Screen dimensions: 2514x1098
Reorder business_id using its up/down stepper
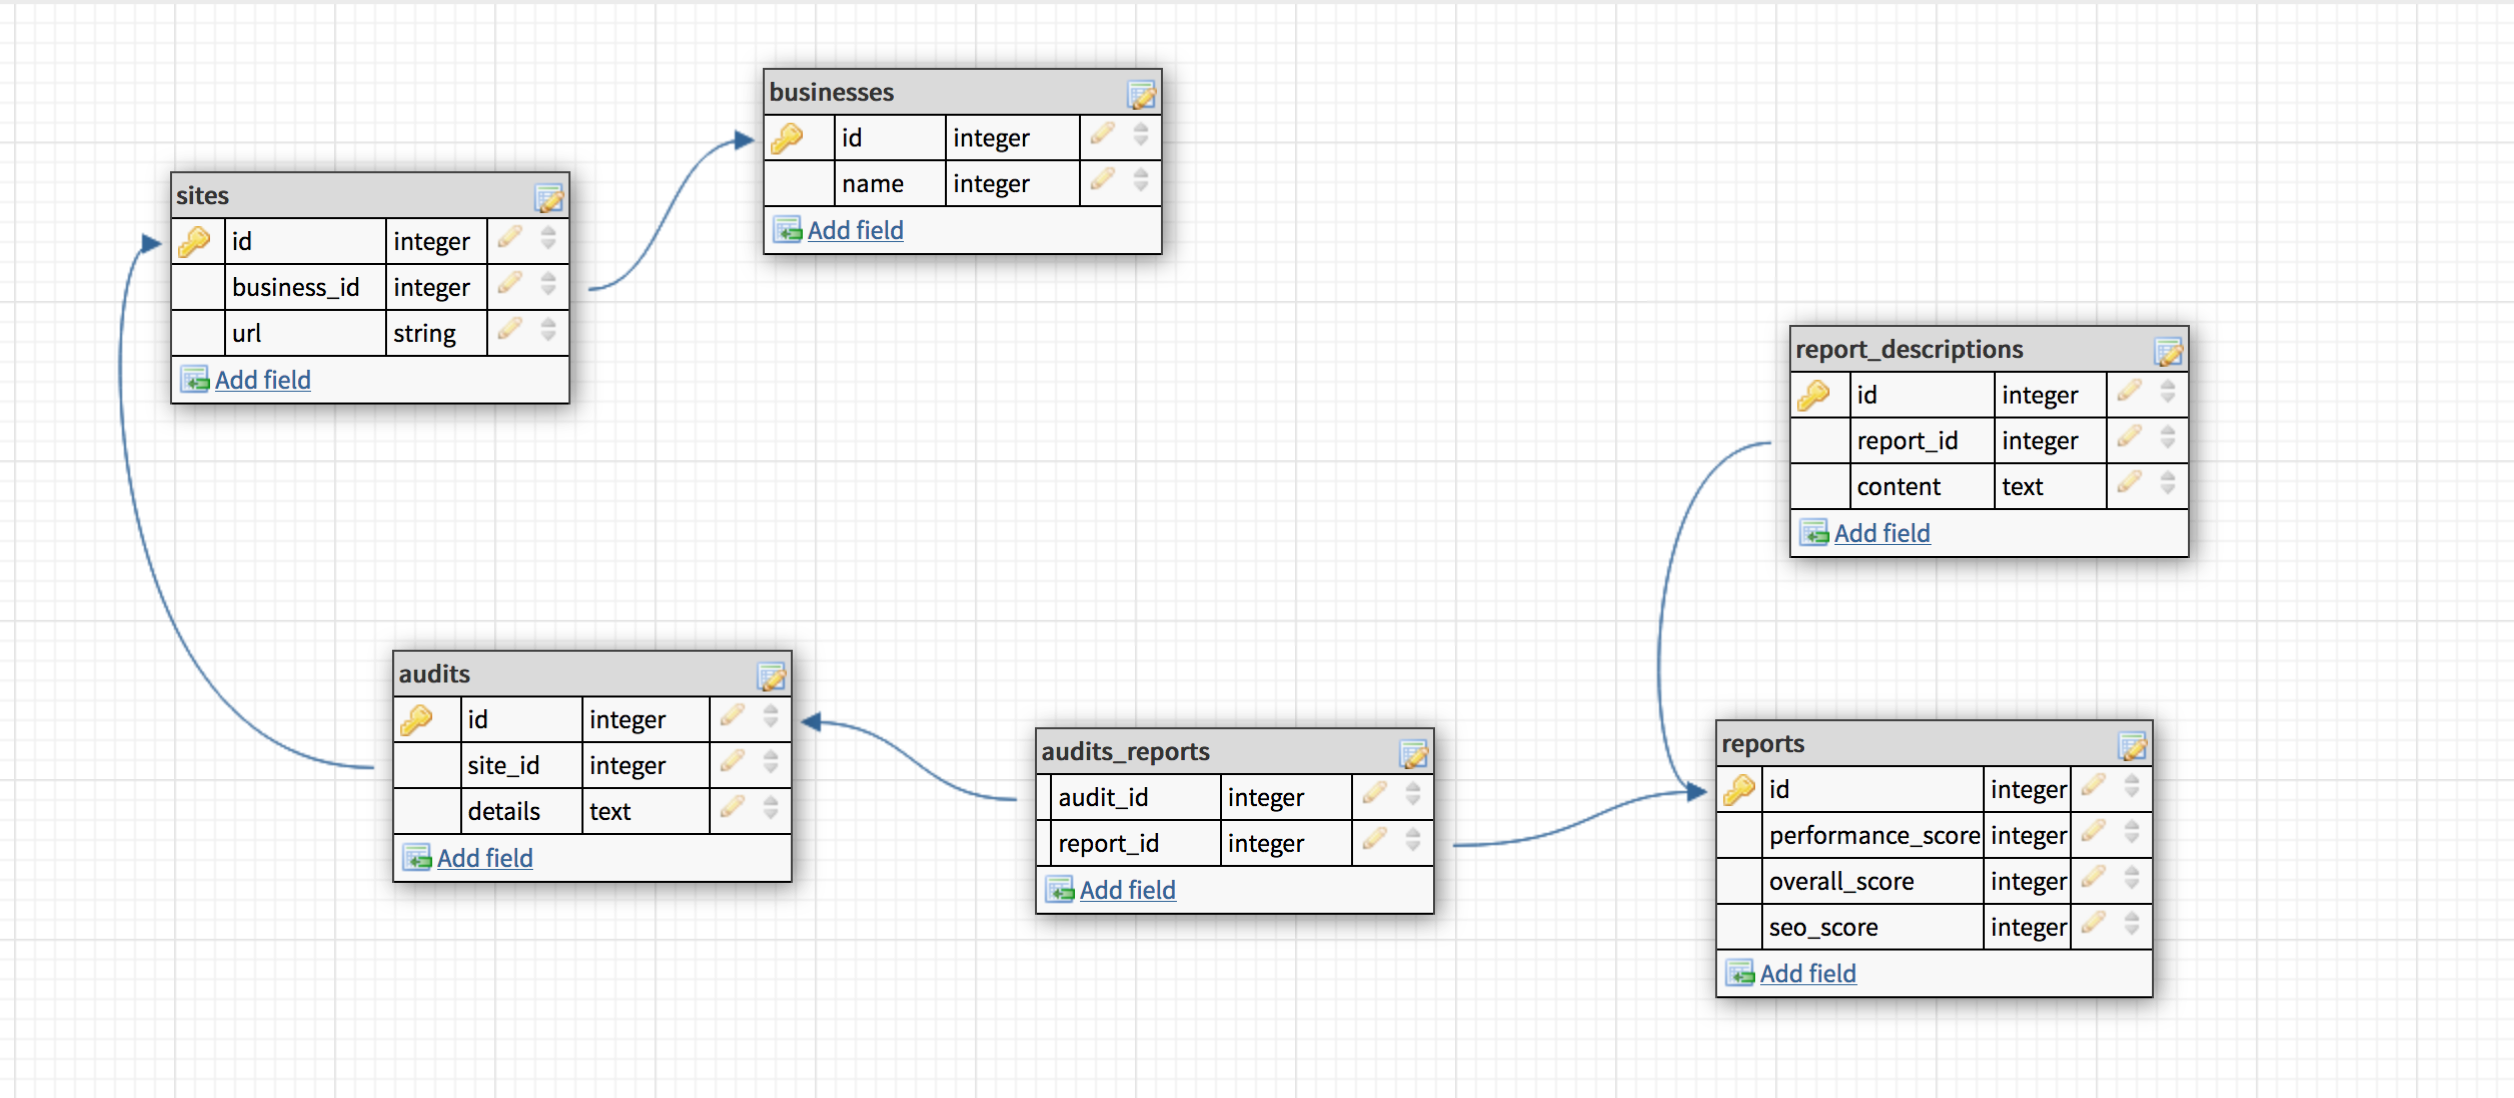[547, 286]
